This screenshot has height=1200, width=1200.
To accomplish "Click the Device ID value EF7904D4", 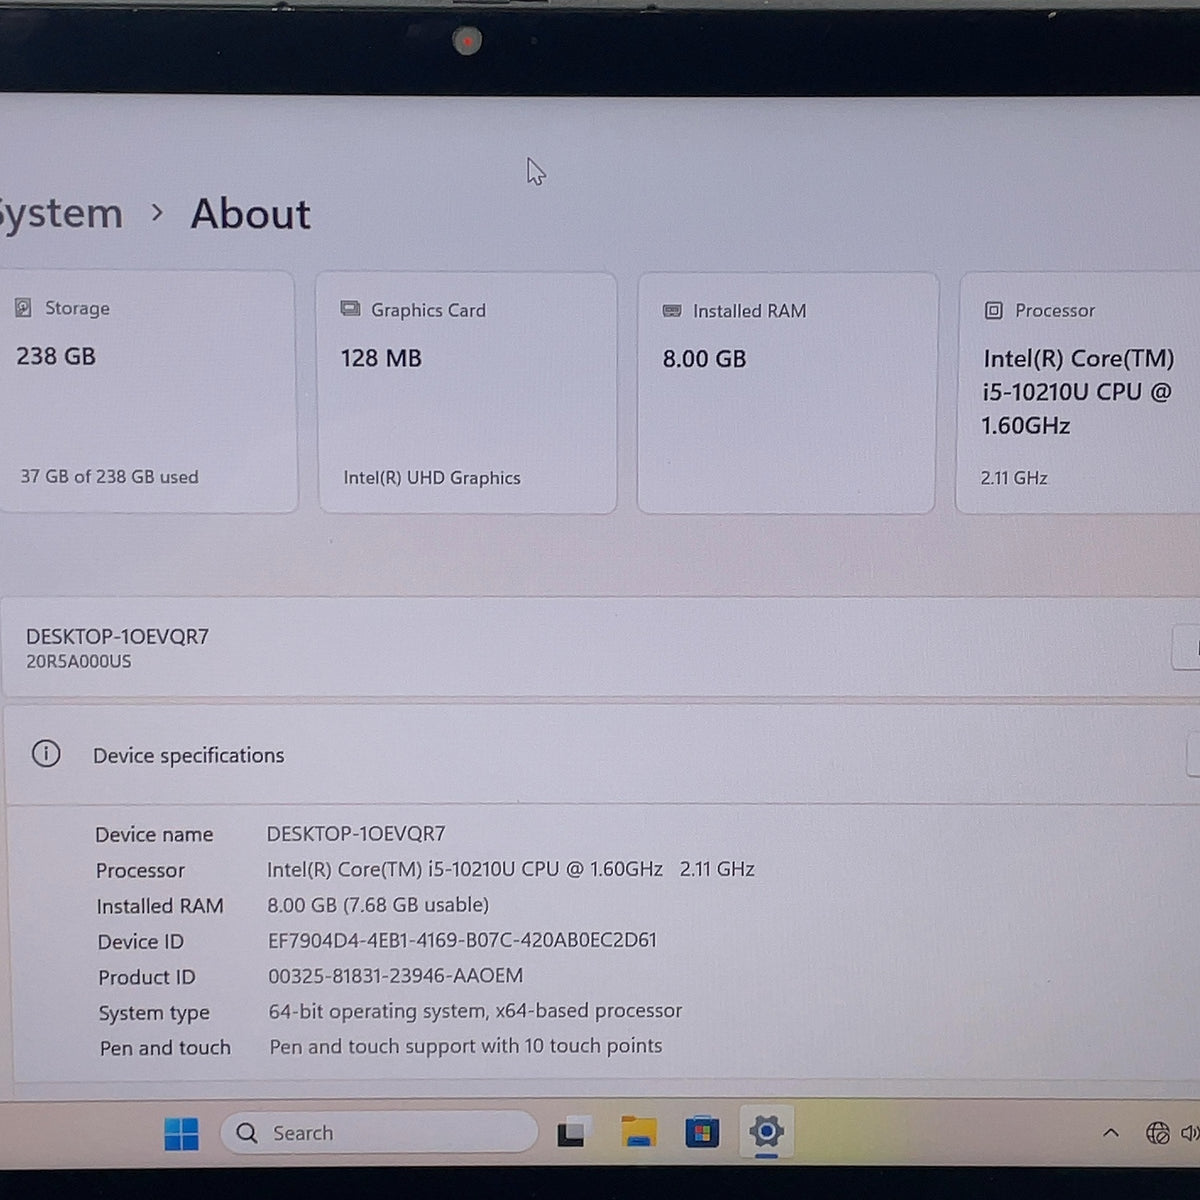I will [462, 940].
